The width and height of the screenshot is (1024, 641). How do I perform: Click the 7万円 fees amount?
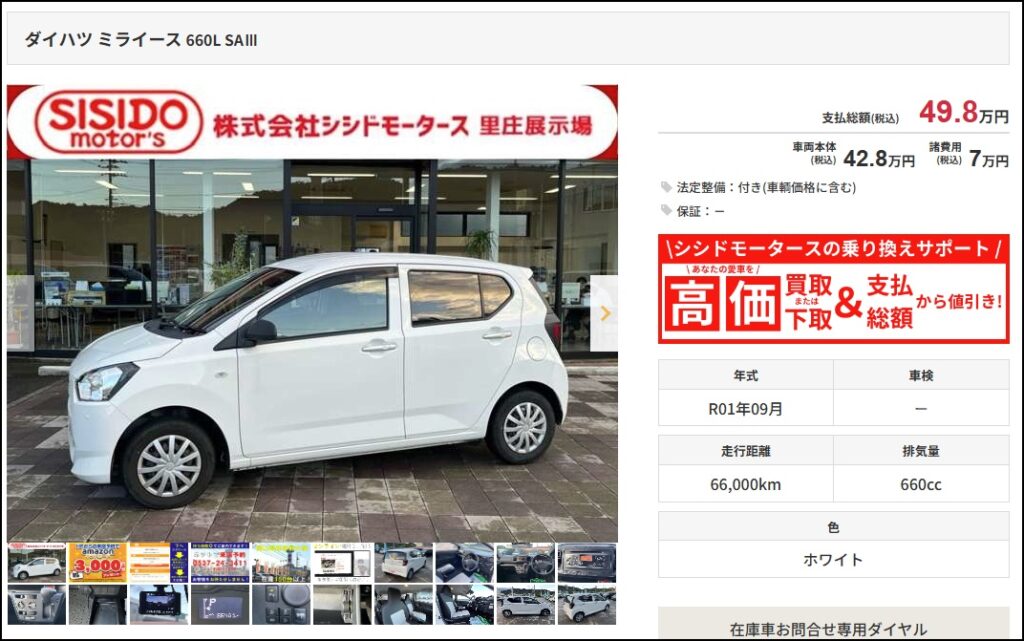[989, 159]
